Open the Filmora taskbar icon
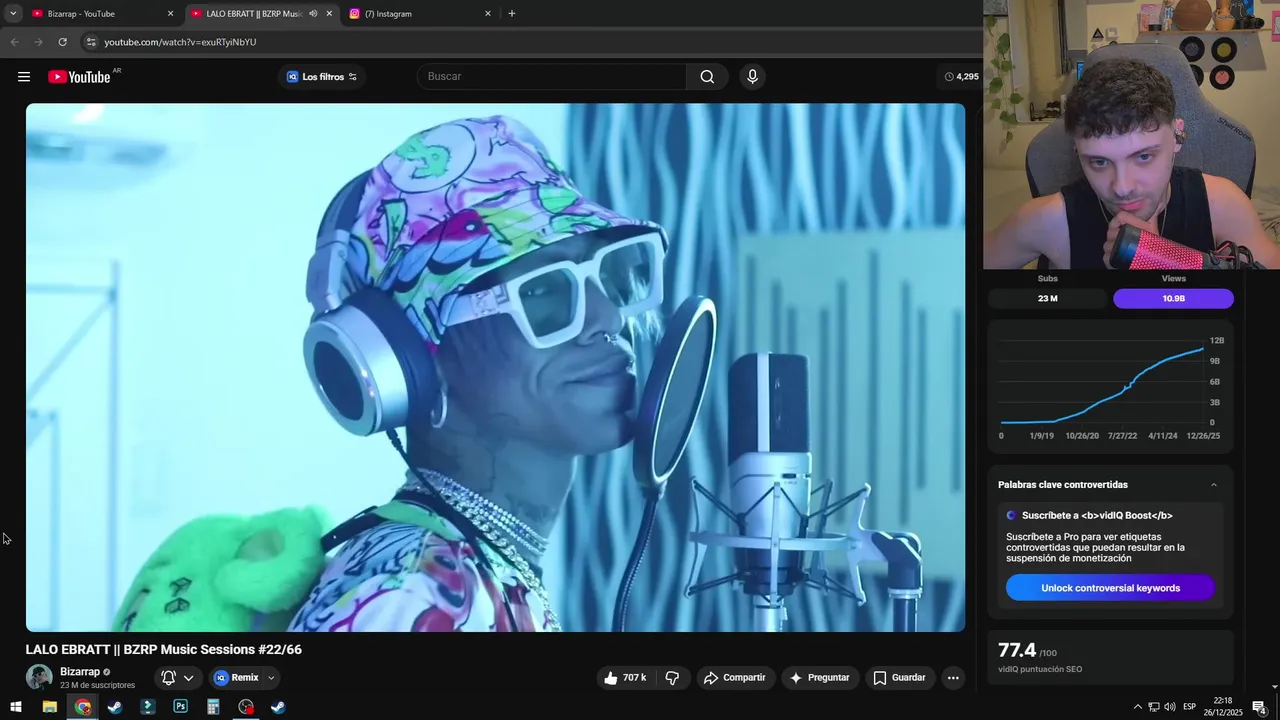The height and width of the screenshot is (720, 1280). tap(148, 707)
